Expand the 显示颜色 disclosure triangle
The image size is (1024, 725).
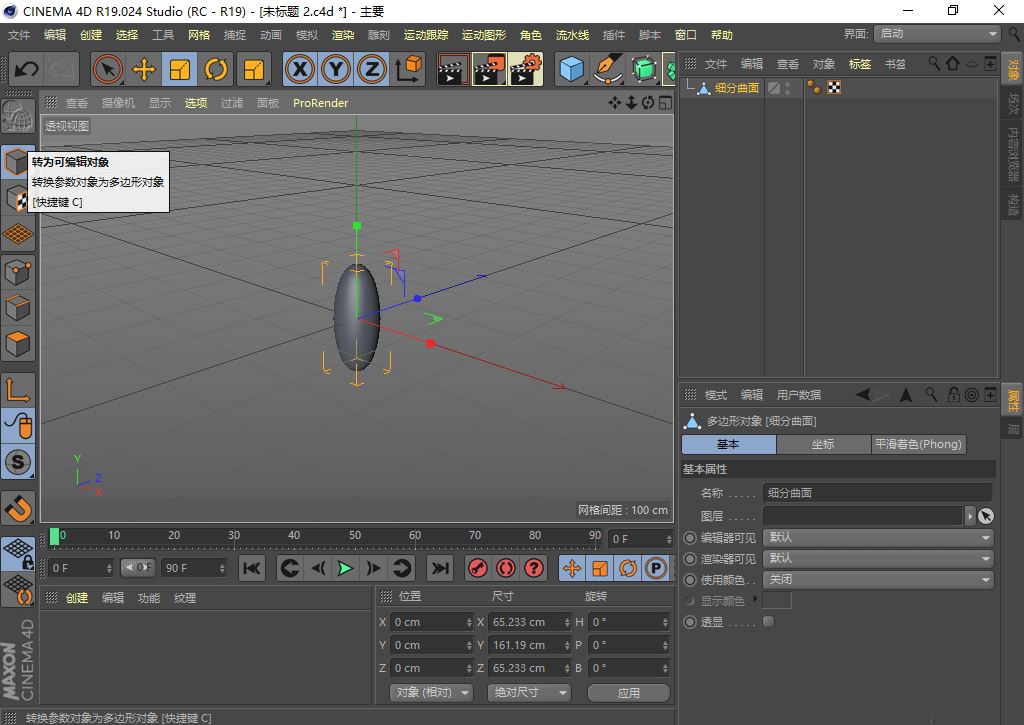coord(756,598)
